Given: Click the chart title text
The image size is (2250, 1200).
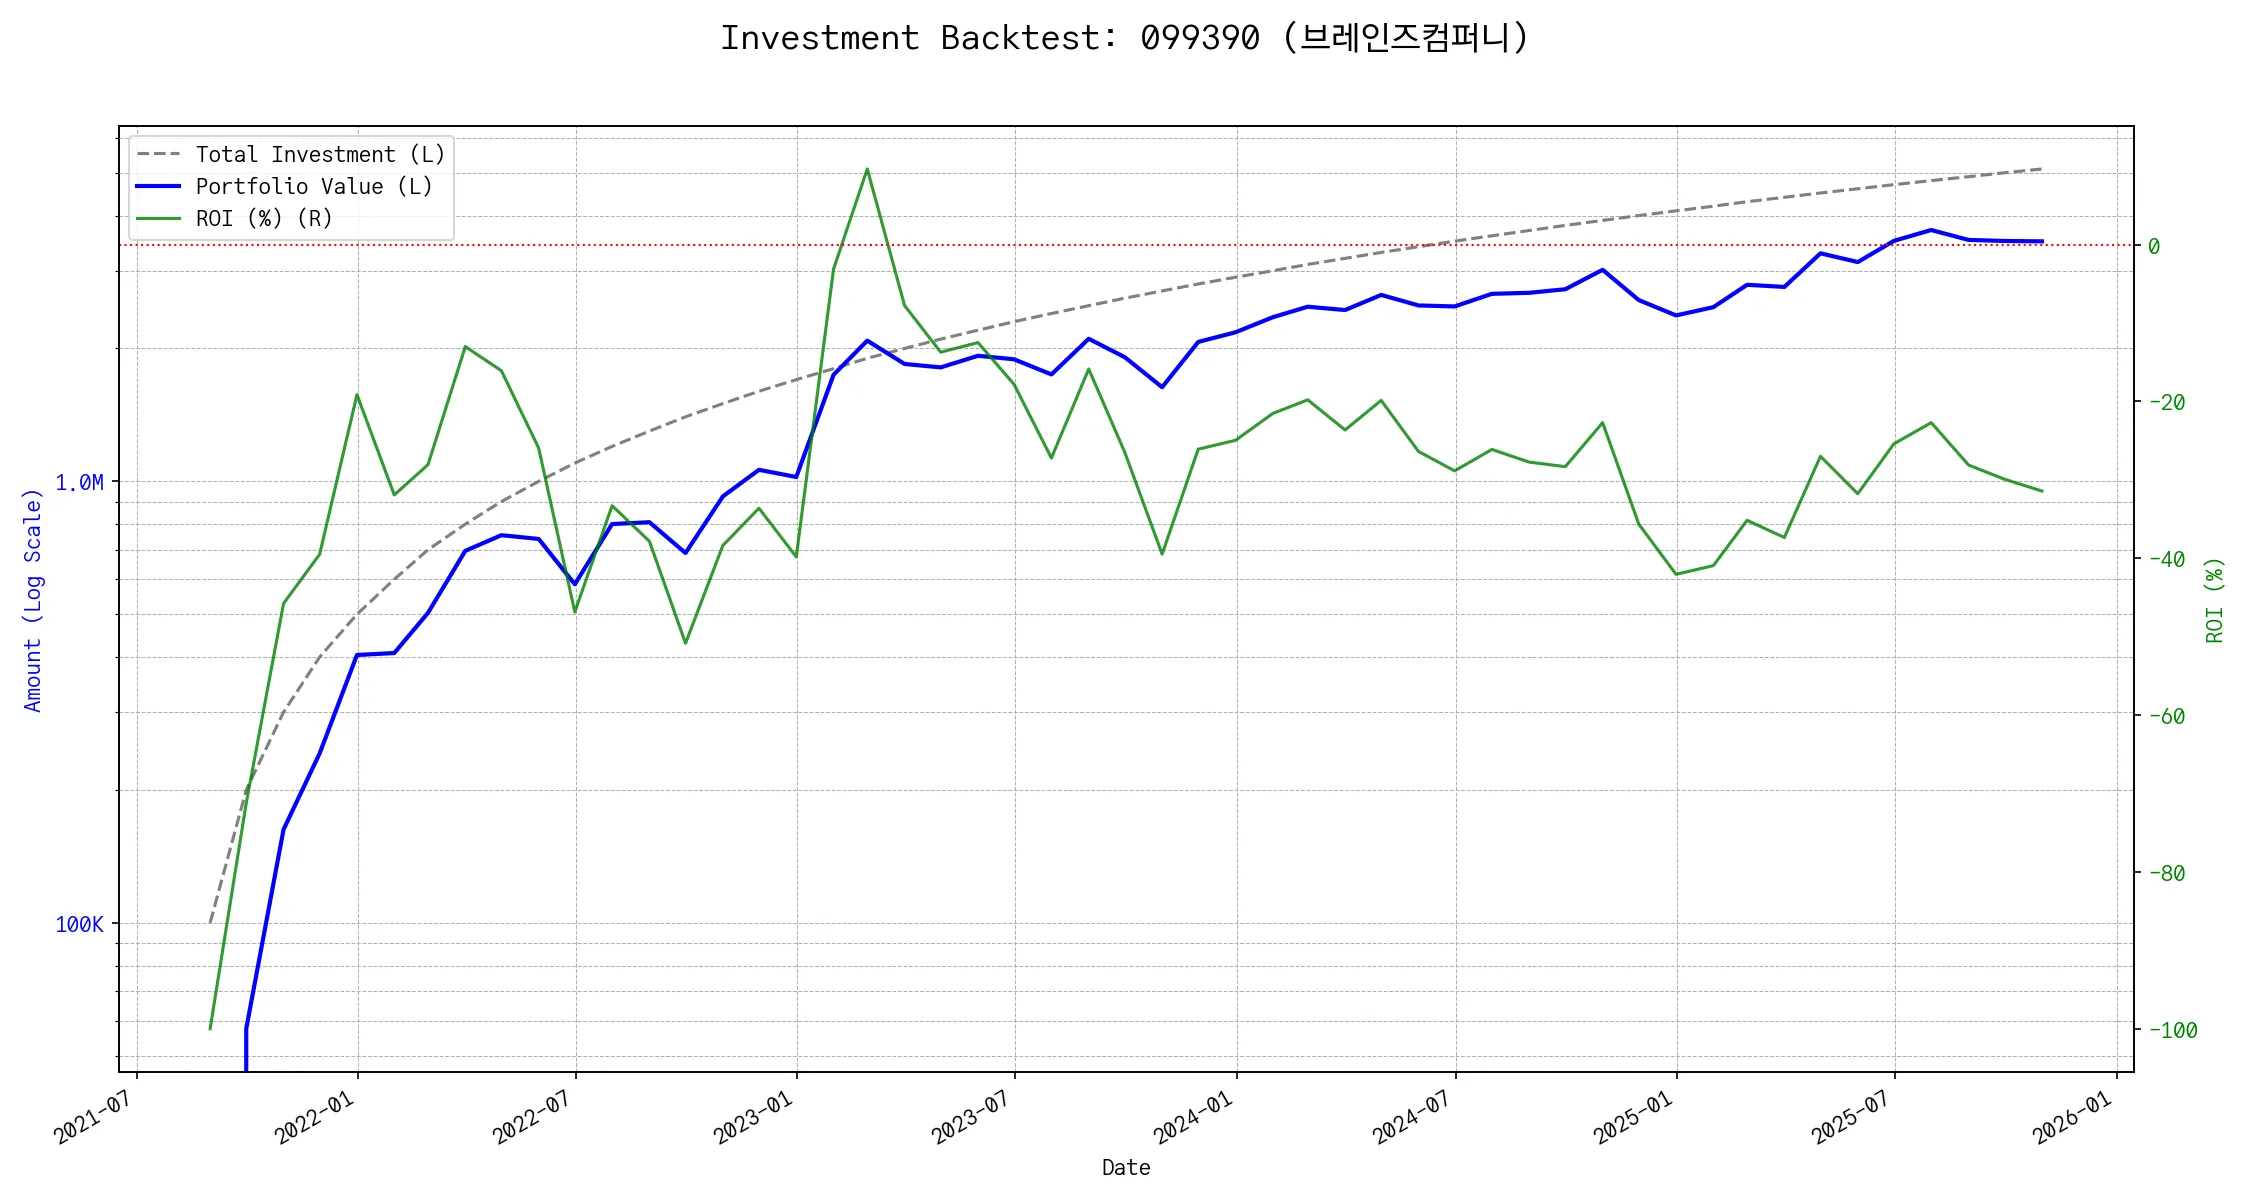Looking at the screenshot, I should click(1124, 38).
